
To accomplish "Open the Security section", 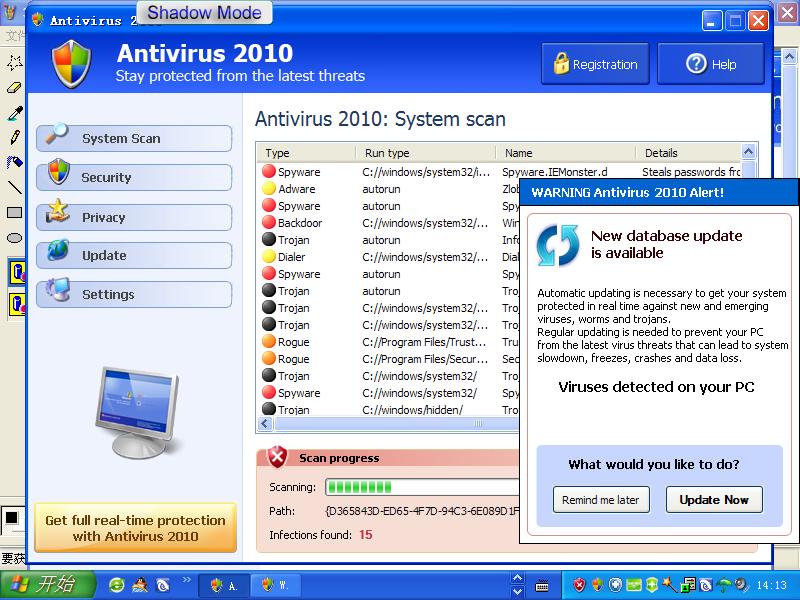I will (x=134, y=177).
